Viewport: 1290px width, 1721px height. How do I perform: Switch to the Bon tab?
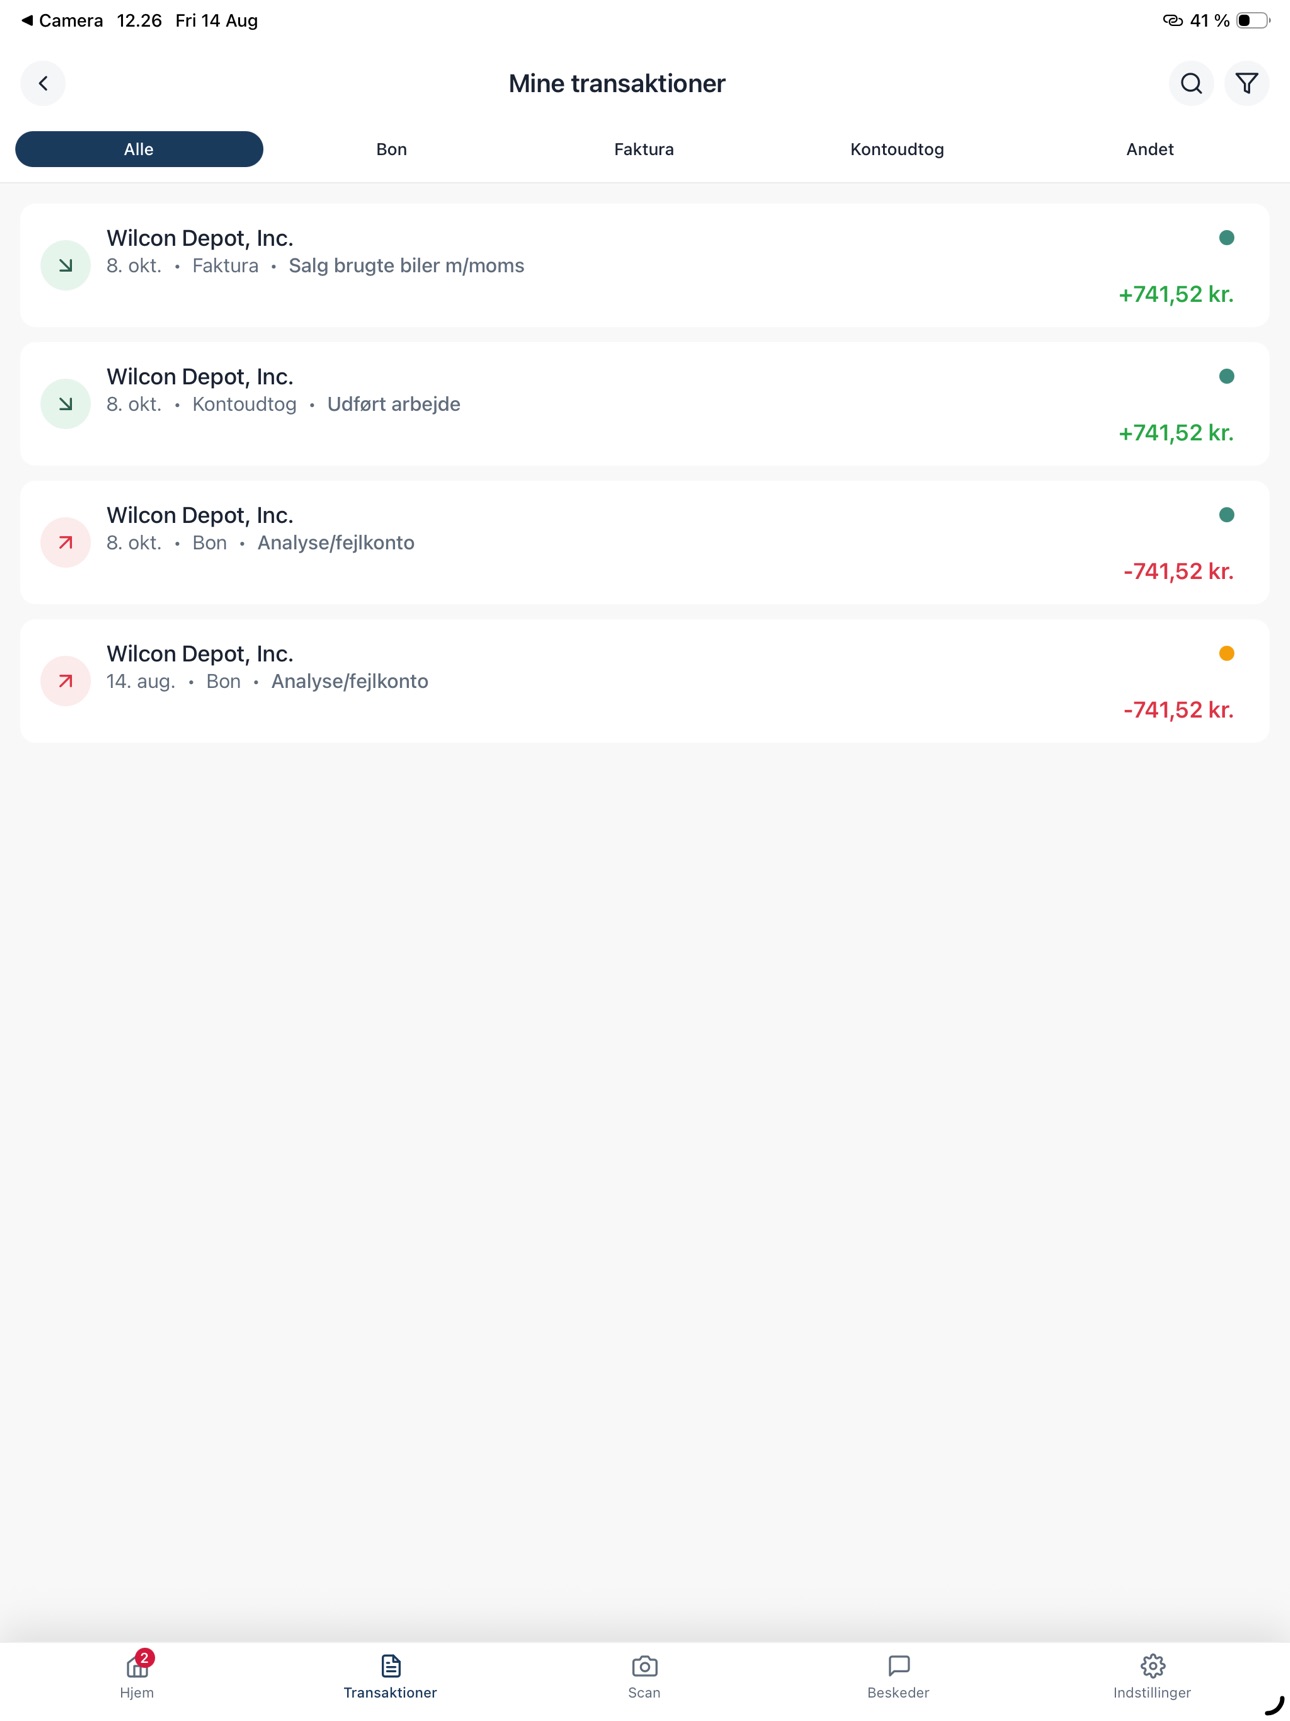pos(391,149)
